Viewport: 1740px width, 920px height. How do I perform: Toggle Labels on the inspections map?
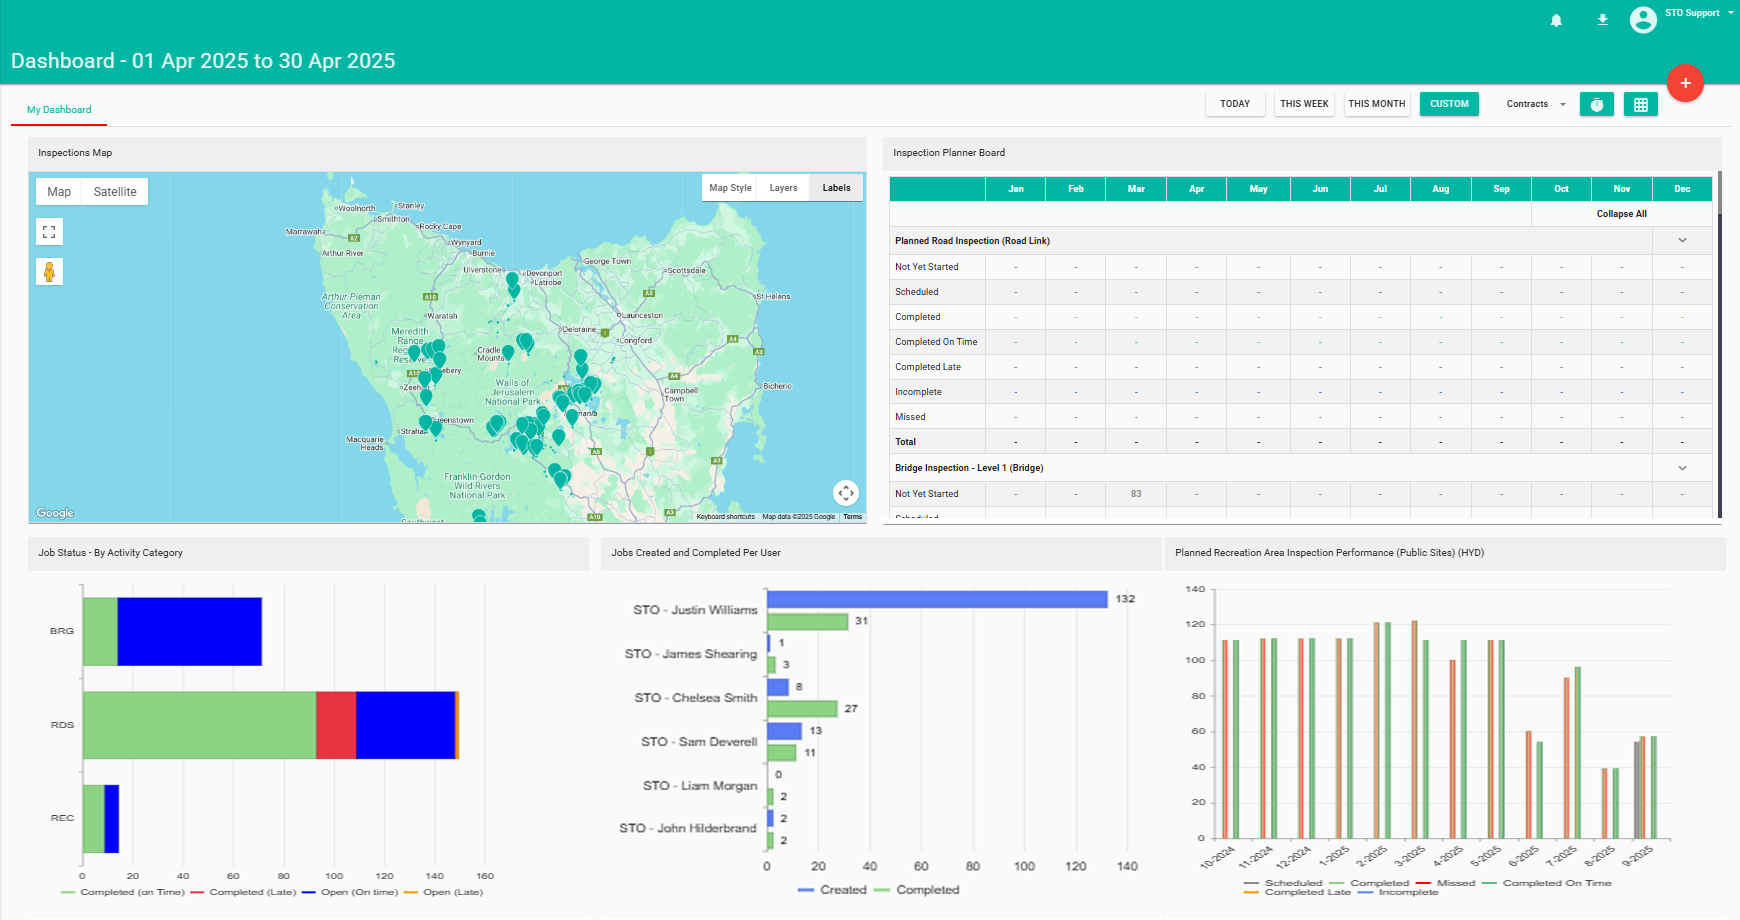point(836,188)
